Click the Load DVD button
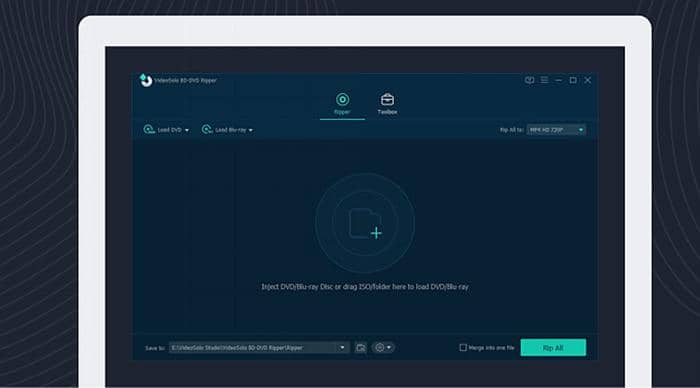Viewport: 700px width, 388px height. pos(166,129)
